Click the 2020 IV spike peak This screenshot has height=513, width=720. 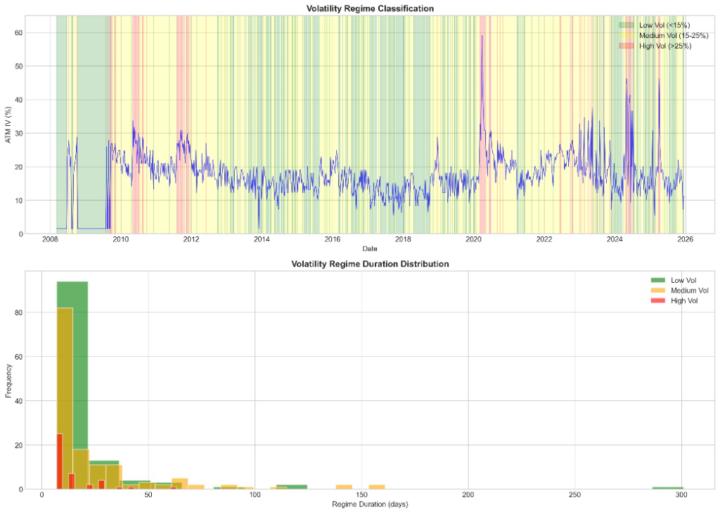(482, 36)
